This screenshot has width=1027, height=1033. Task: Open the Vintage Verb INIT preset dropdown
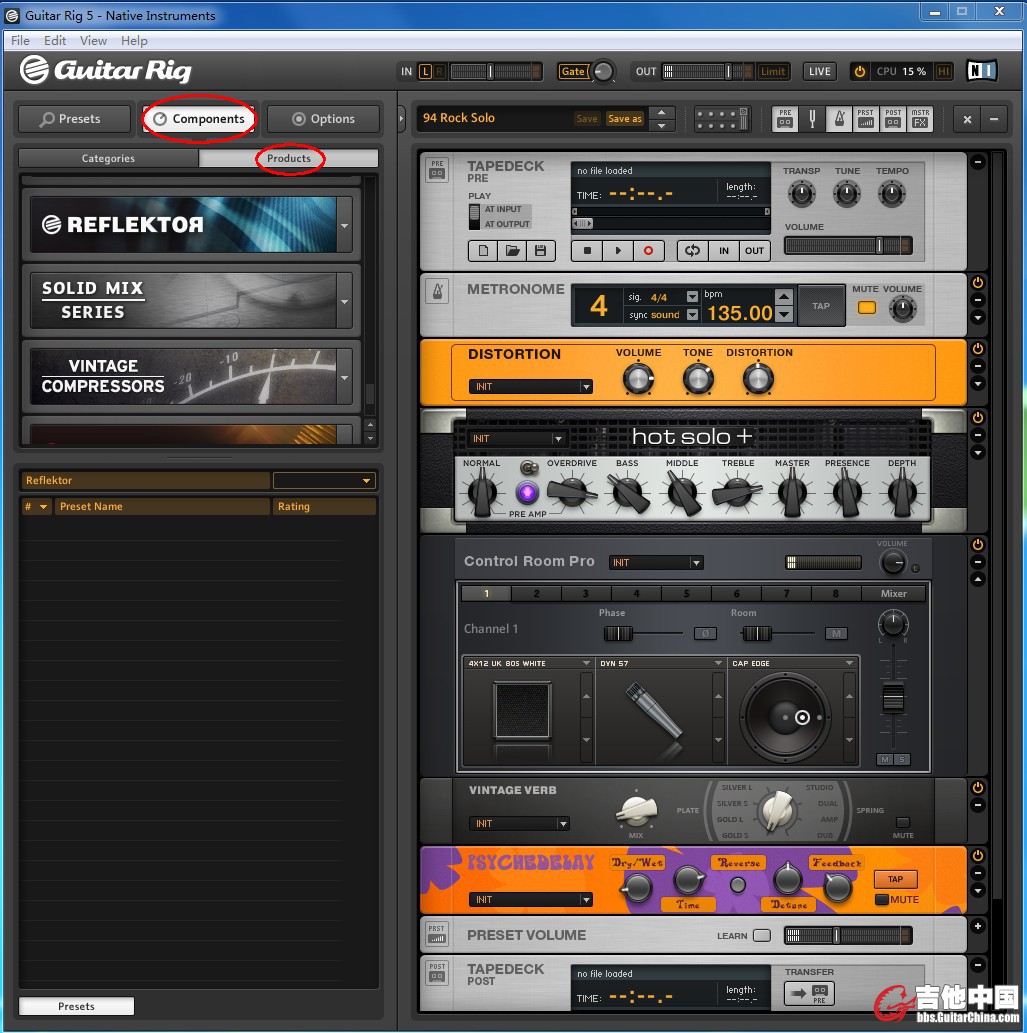click(518, 824)
